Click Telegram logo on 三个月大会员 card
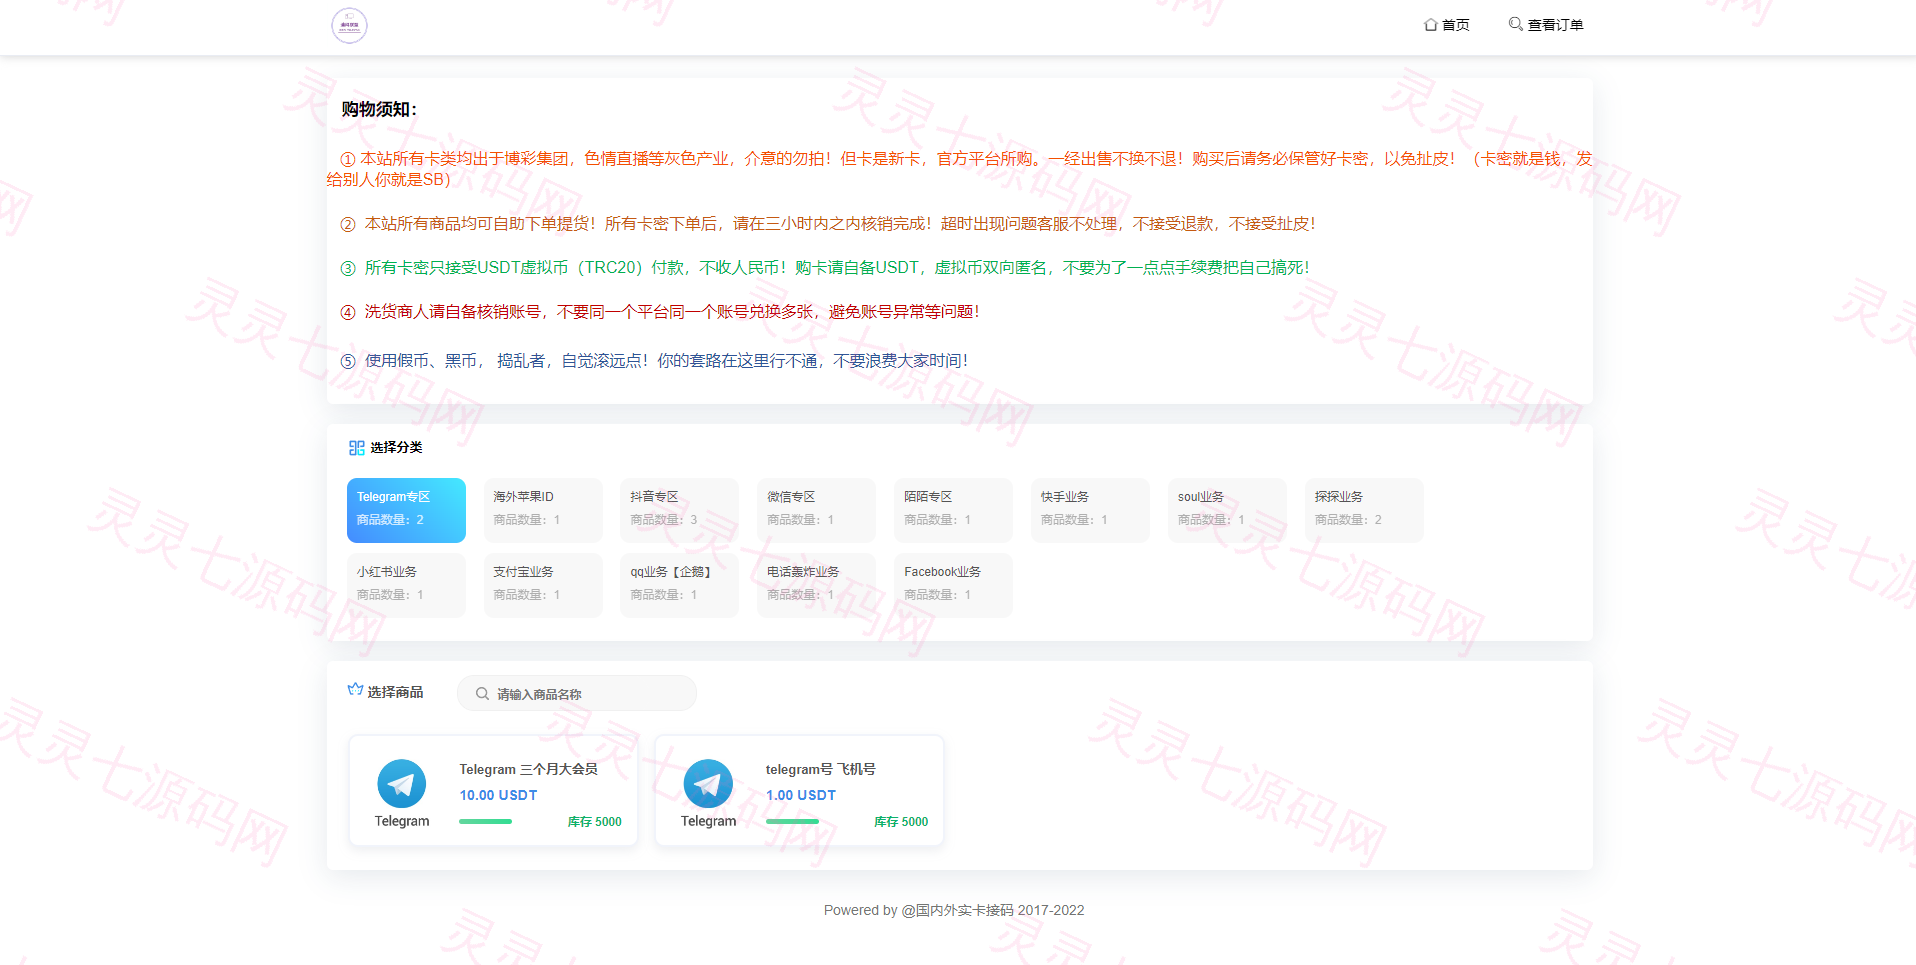This screenshot has height=965, width=1916. [402, 784]
